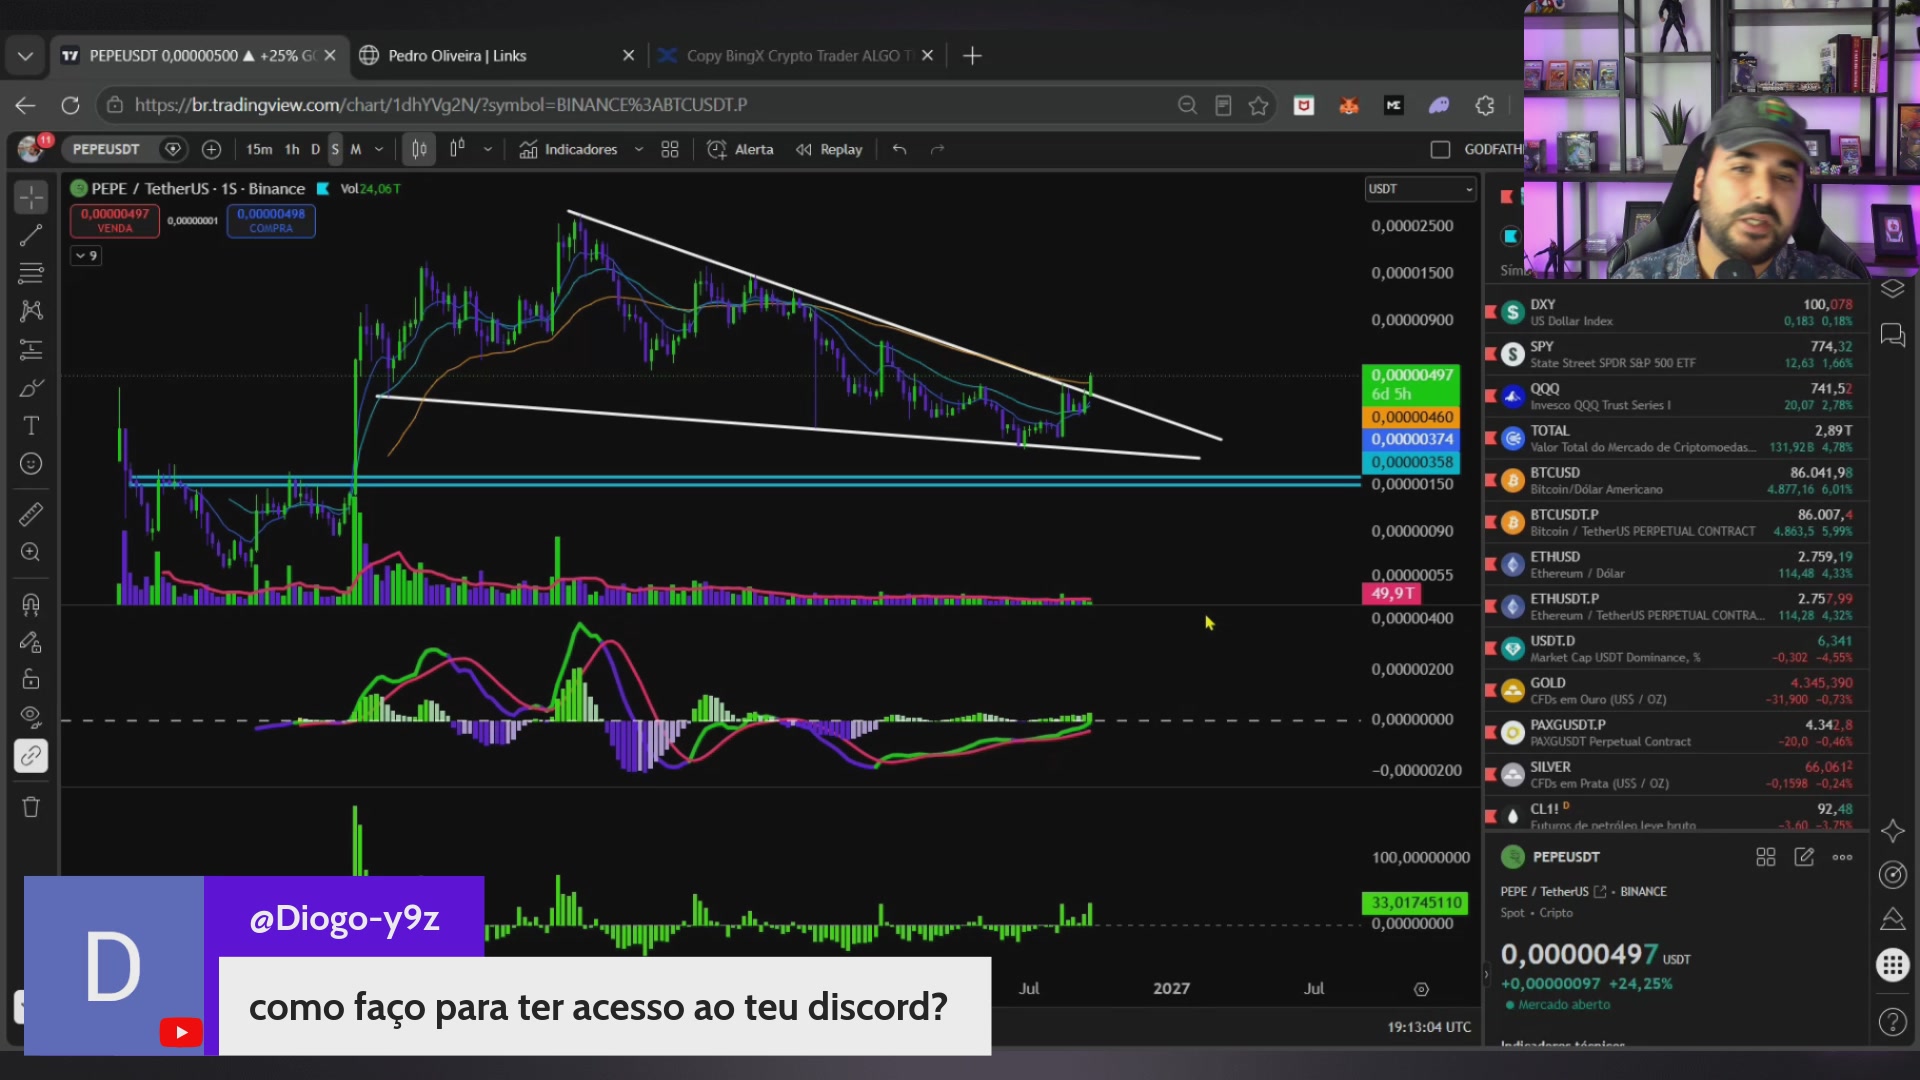Open the Fibonacci retracement tools

(x=31, y=273)
